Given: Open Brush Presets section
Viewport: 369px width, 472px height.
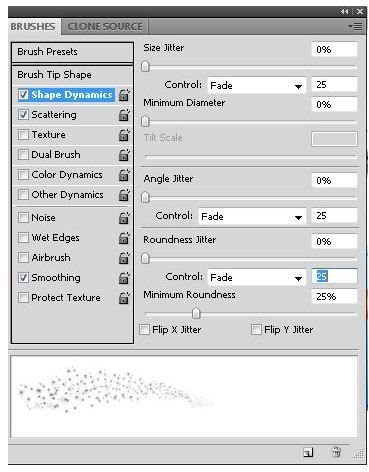Looking at the screenshot, I should (x=72, y=52).
